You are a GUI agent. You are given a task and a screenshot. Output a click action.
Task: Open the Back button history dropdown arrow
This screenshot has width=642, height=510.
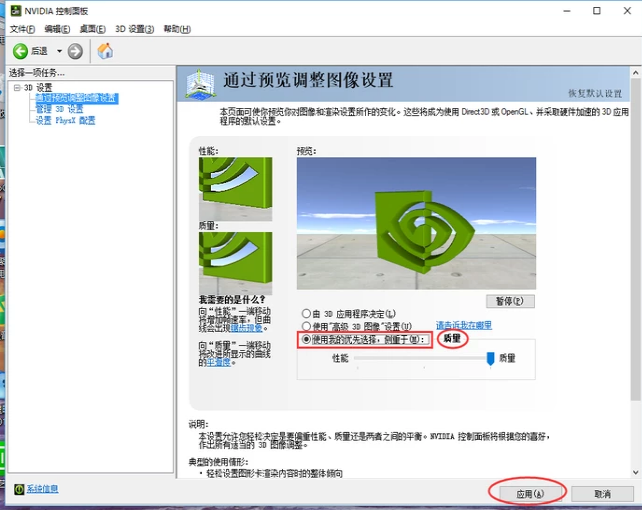pyautogui.click(x=59, y=51)
